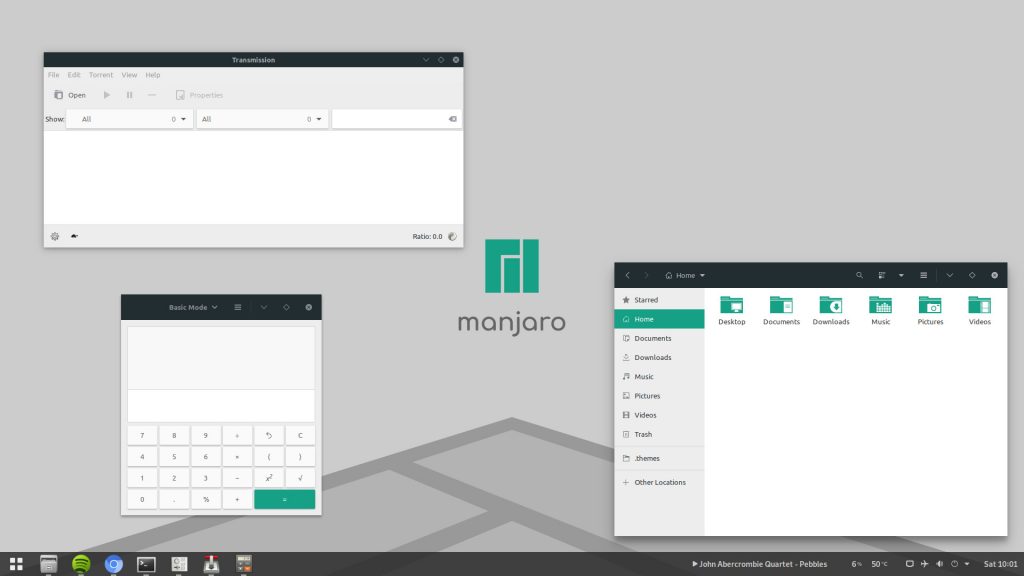Open the Edit menu in Transmission

[x=74, y=75]
